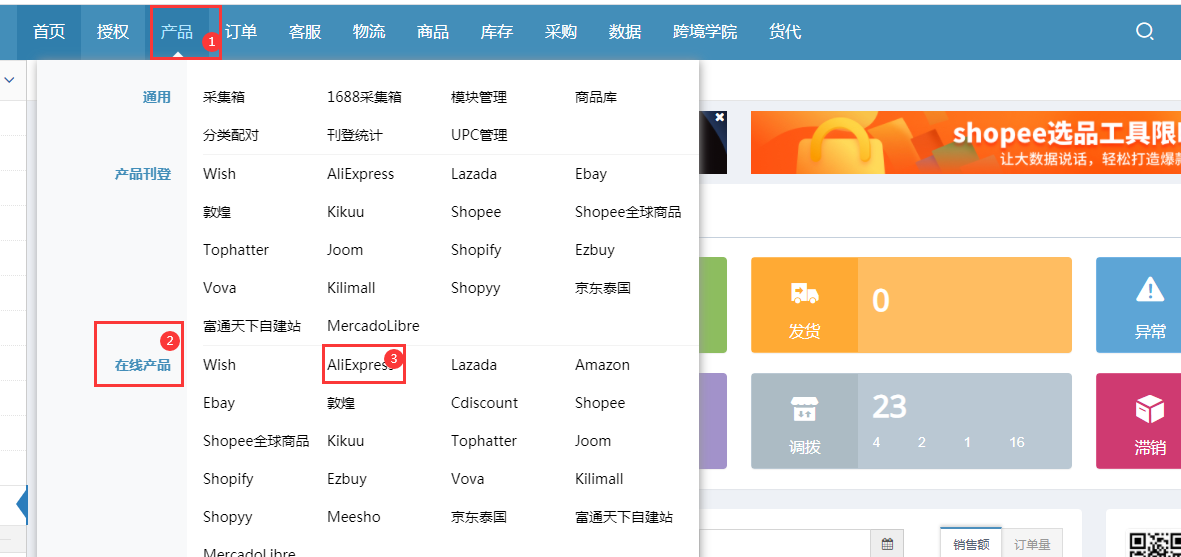Switch to the 销售额 tab
The width and height of the screenshot is (1181, 557).
(971, 544)
